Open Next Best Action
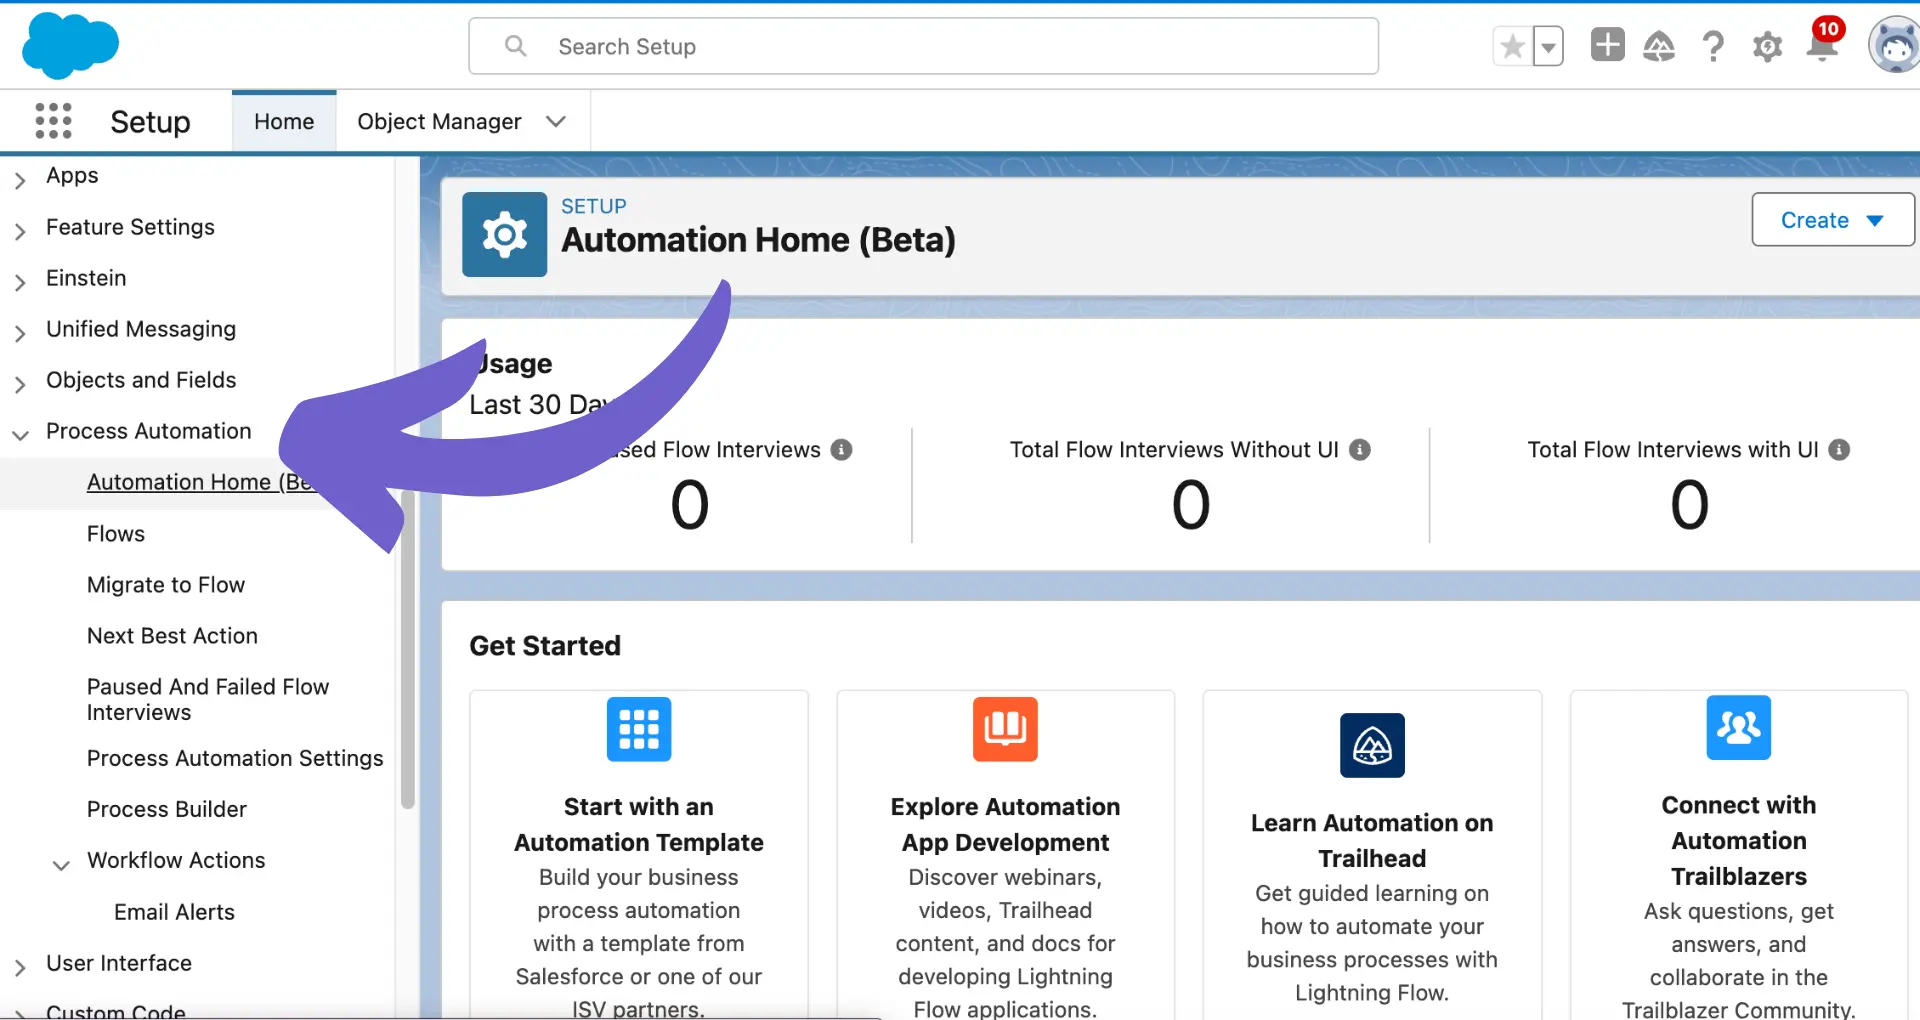This screenshot has width=1920, height=1020. [172, 636]
